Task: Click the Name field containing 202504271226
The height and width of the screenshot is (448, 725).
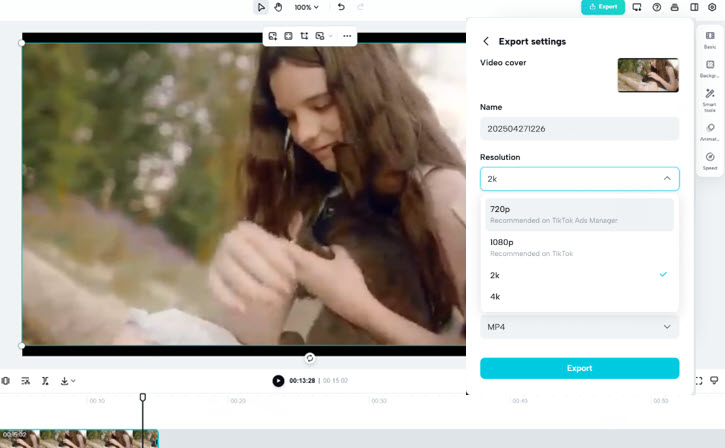Action: click(579, 129)
